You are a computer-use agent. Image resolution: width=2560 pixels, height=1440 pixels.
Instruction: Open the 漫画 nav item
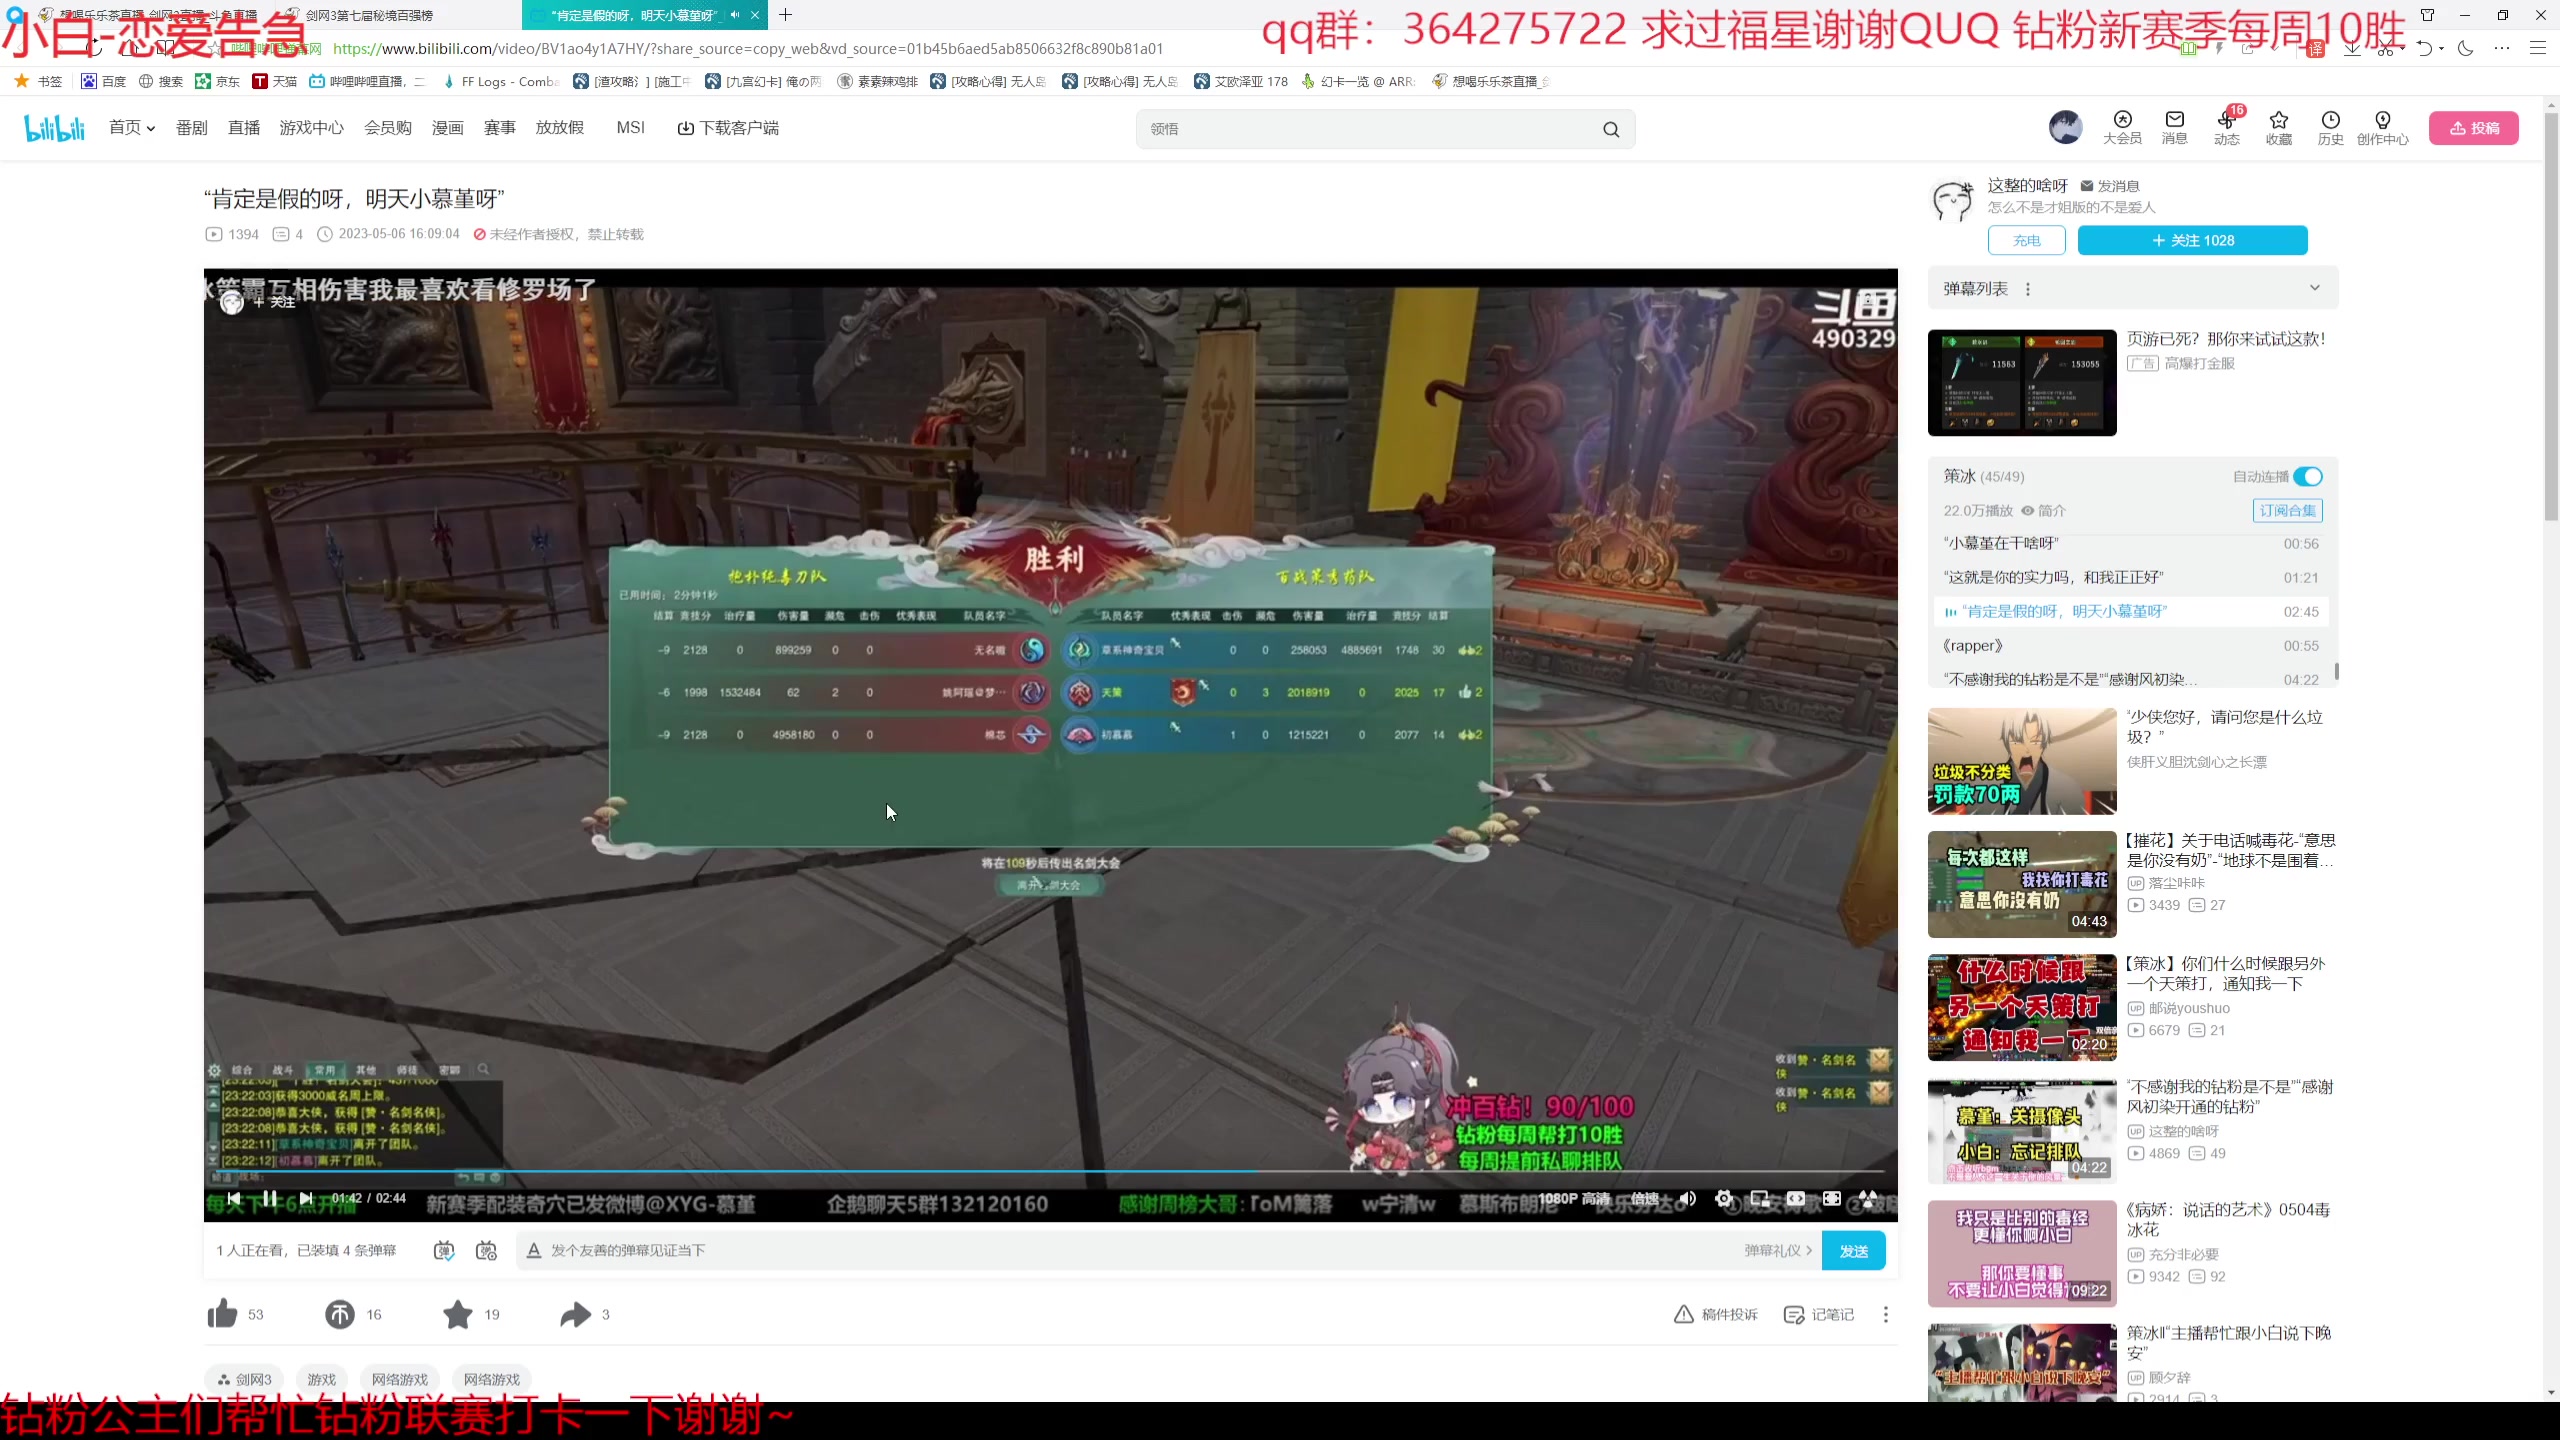click(x=447, y=128)
